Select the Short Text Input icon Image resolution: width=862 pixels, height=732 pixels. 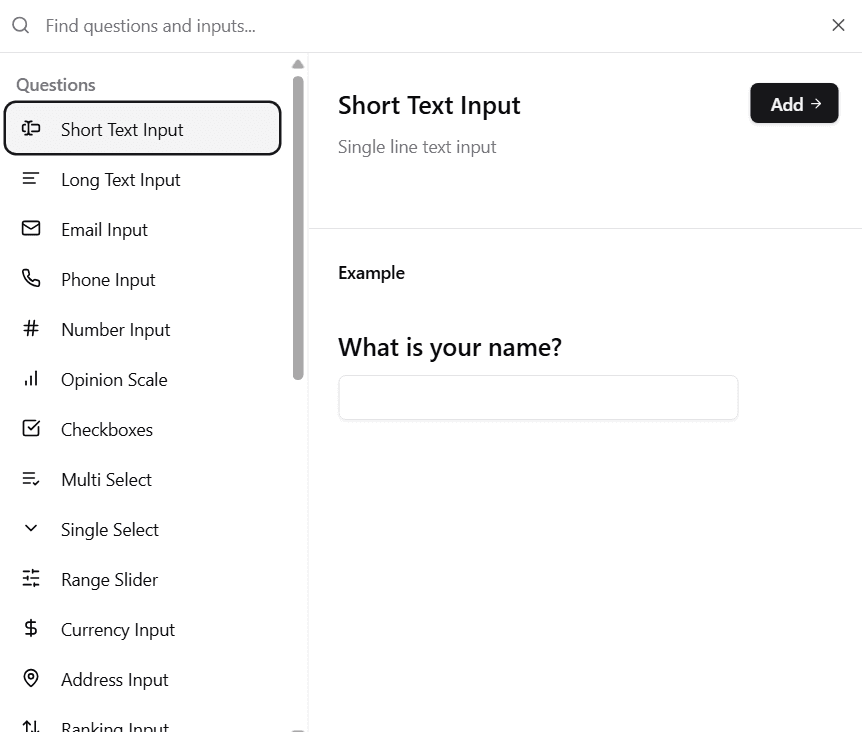[x=30, y=128]
